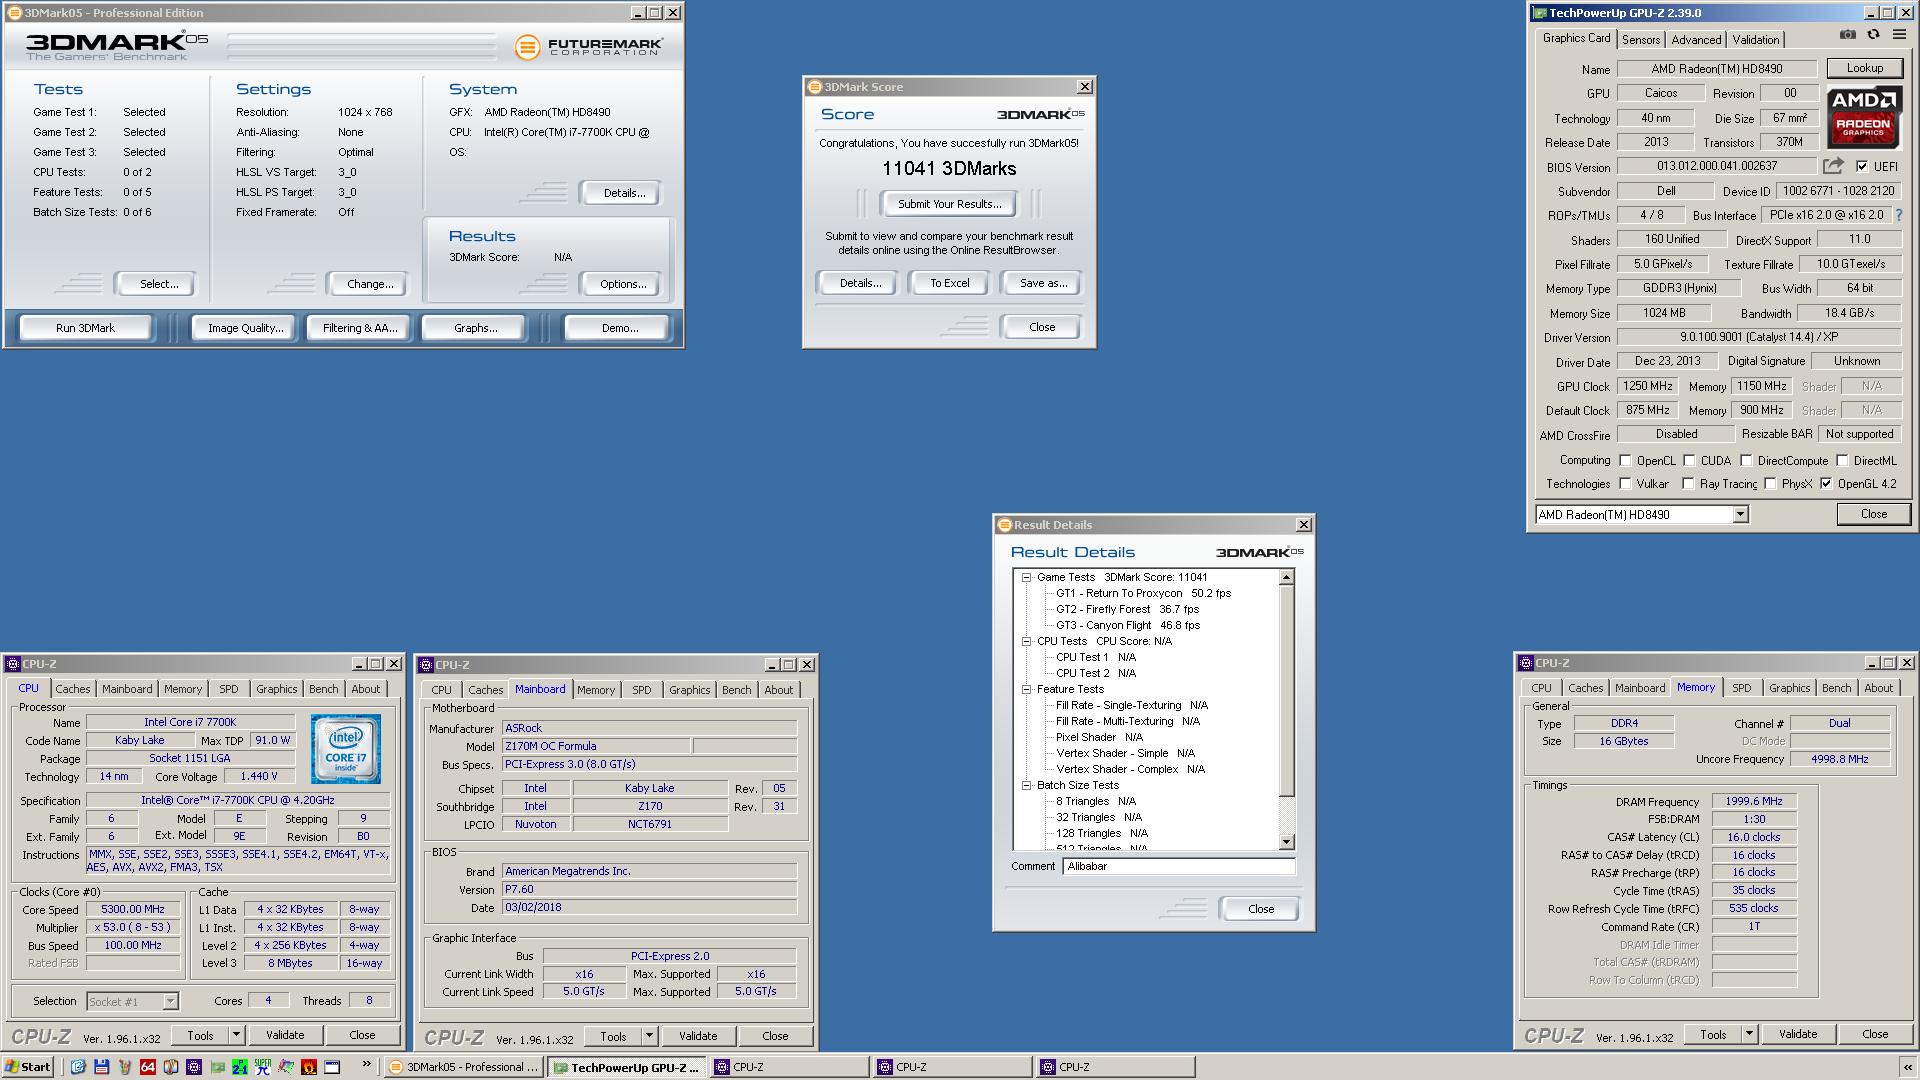Toggle the PhysX checkbox

coord(1770,484)
